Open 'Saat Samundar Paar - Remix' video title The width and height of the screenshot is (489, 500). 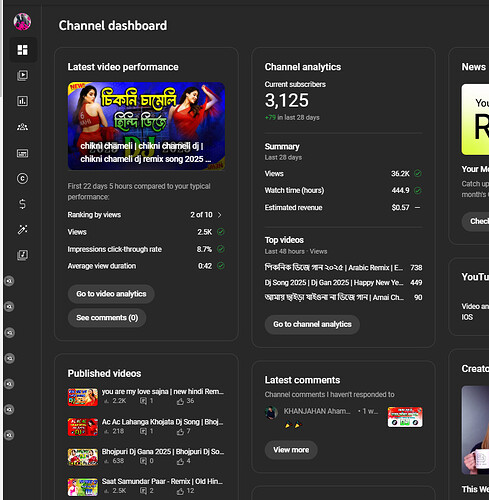(x=163, y=481)
